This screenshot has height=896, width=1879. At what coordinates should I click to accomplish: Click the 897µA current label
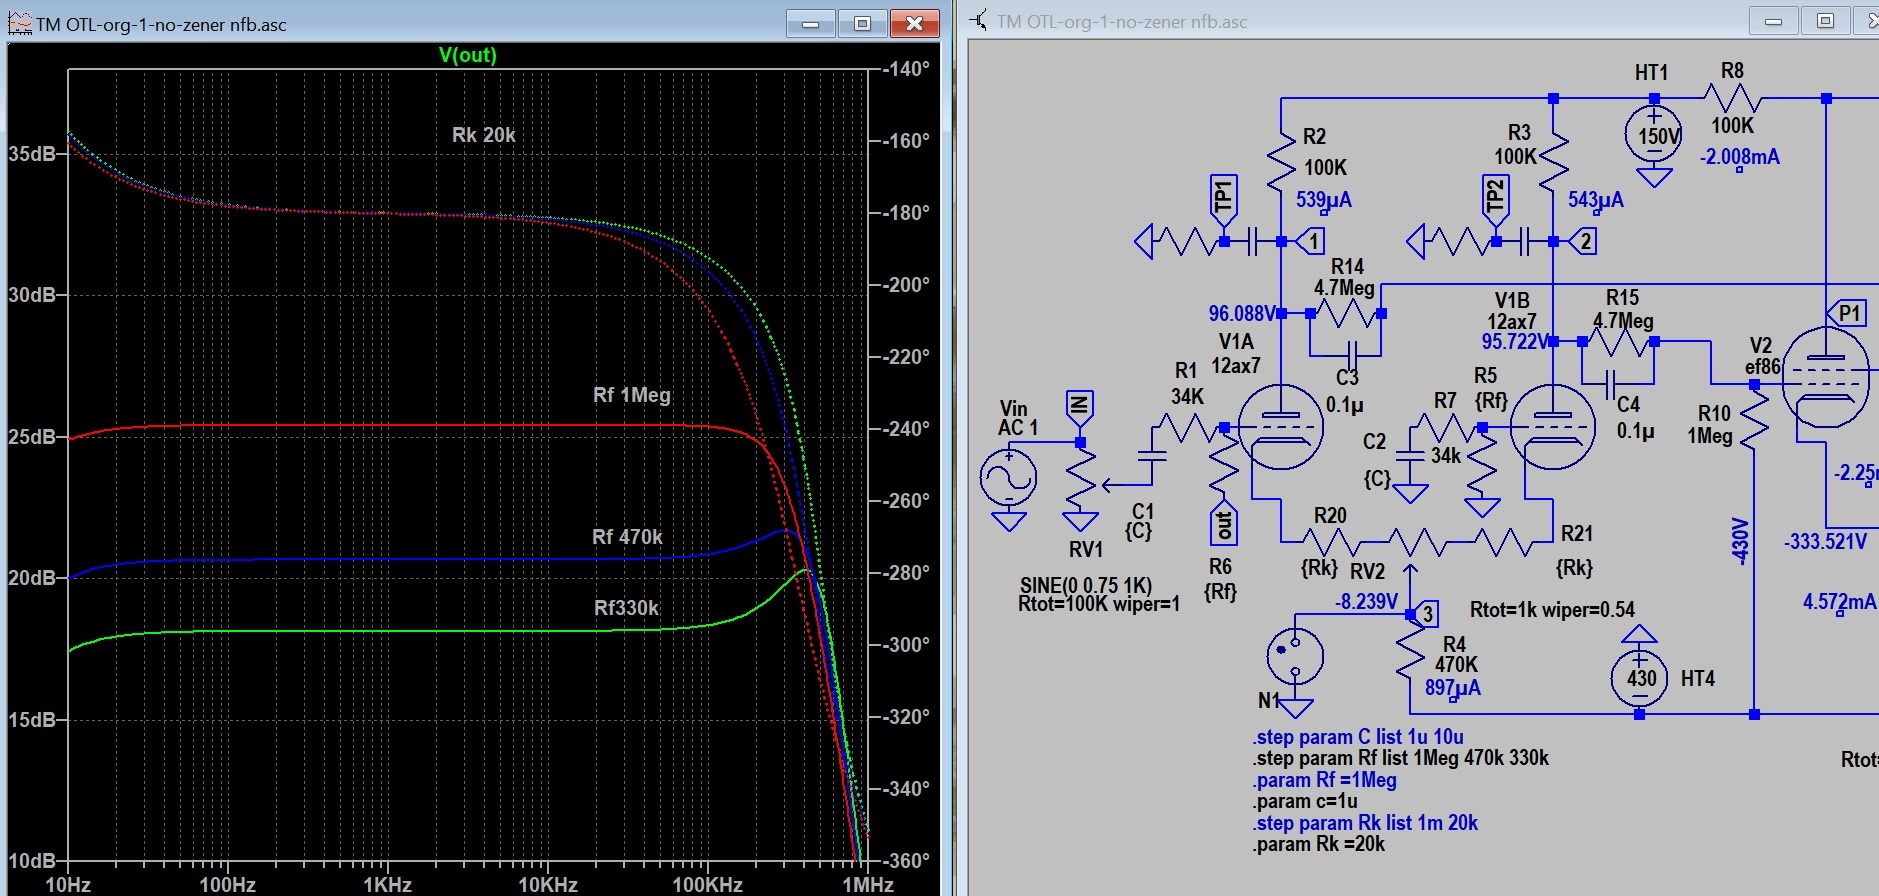click(x=1453, y=688)
